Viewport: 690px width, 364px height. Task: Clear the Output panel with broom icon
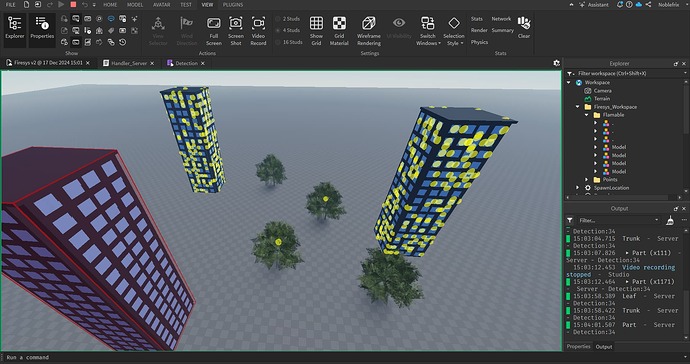point(670,220)
